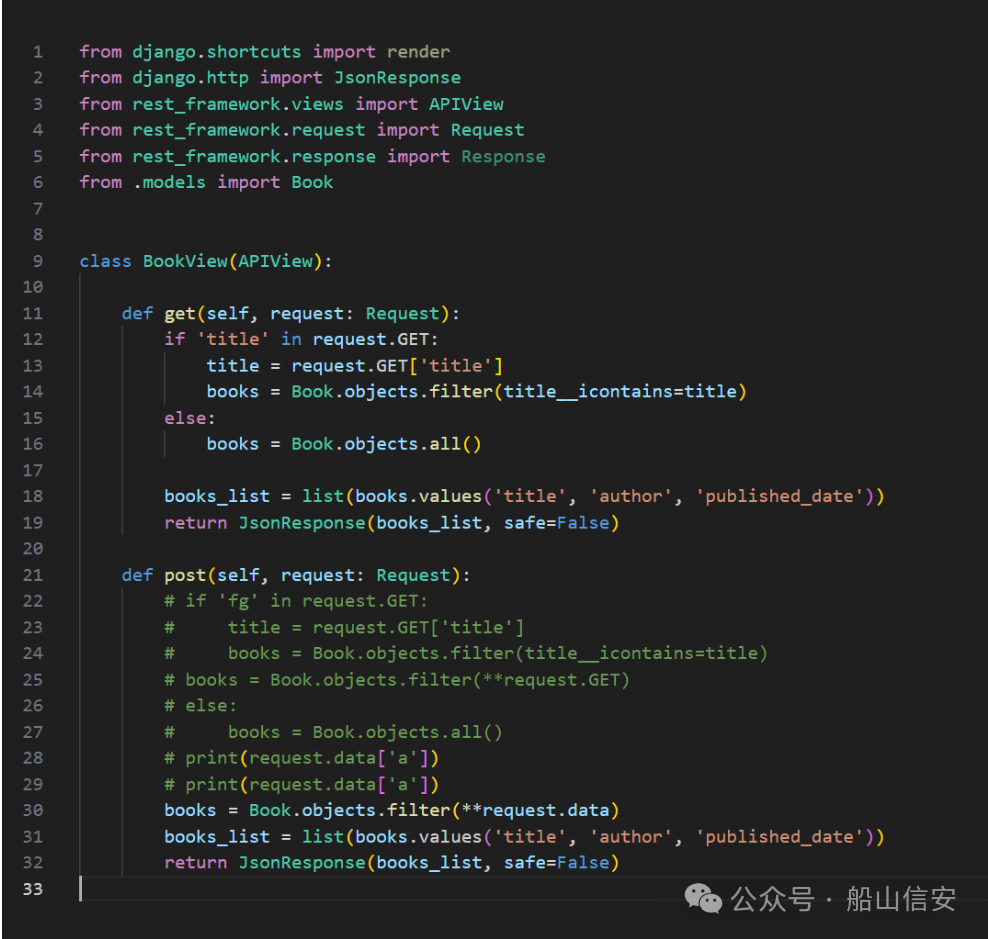The image size is (988, 939).
Task: Click the 'else:' keyword on line 15
Action: [x=190, y=418]
